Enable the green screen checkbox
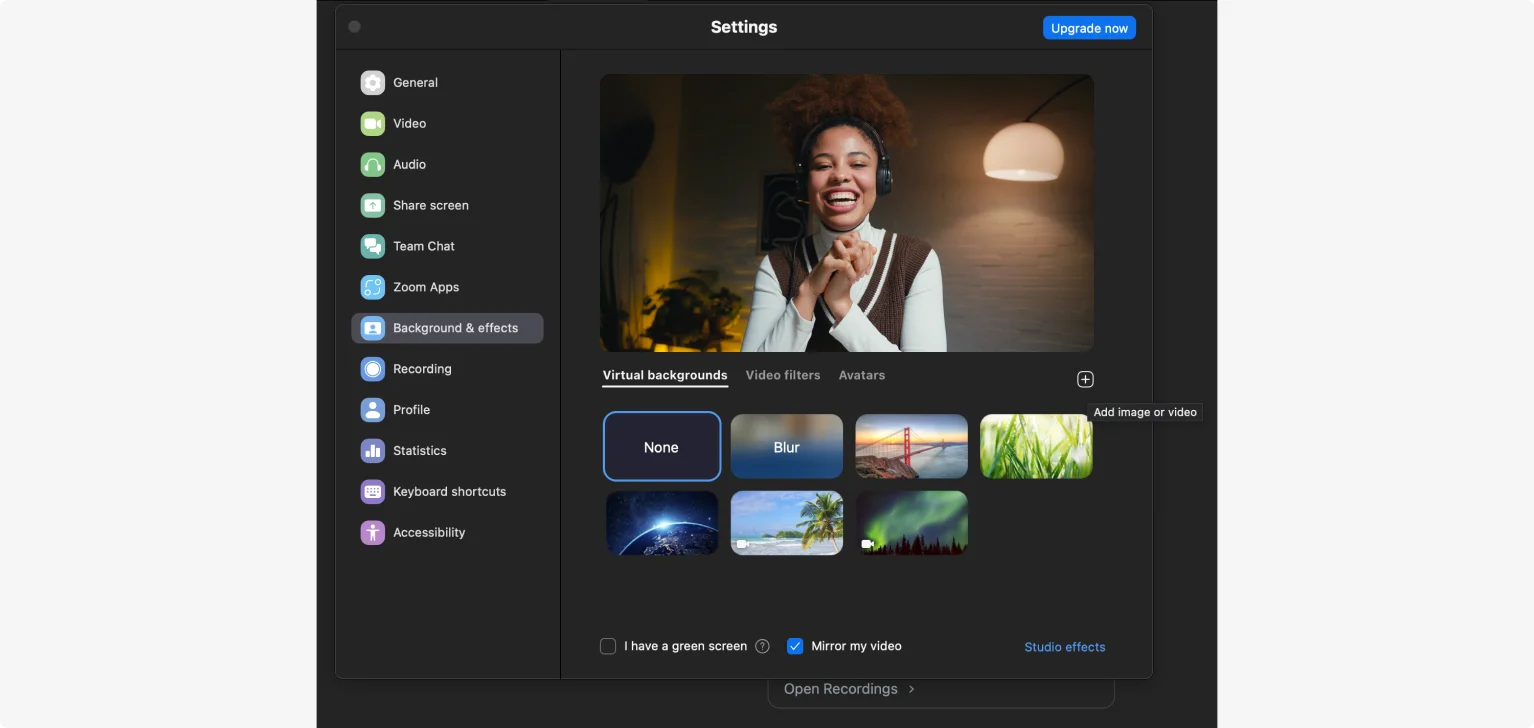This screenshot has width=1534, height=728. click(607, 645)
